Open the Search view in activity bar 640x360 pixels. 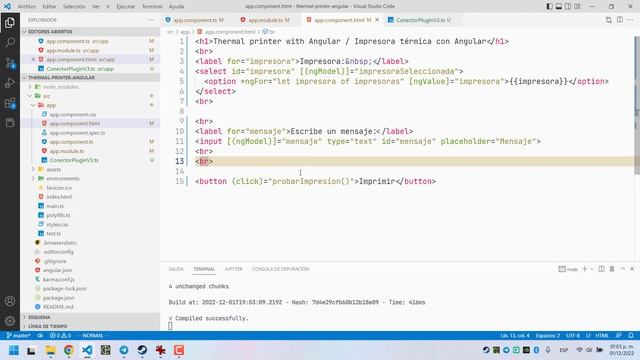click(x=10, y=42)
